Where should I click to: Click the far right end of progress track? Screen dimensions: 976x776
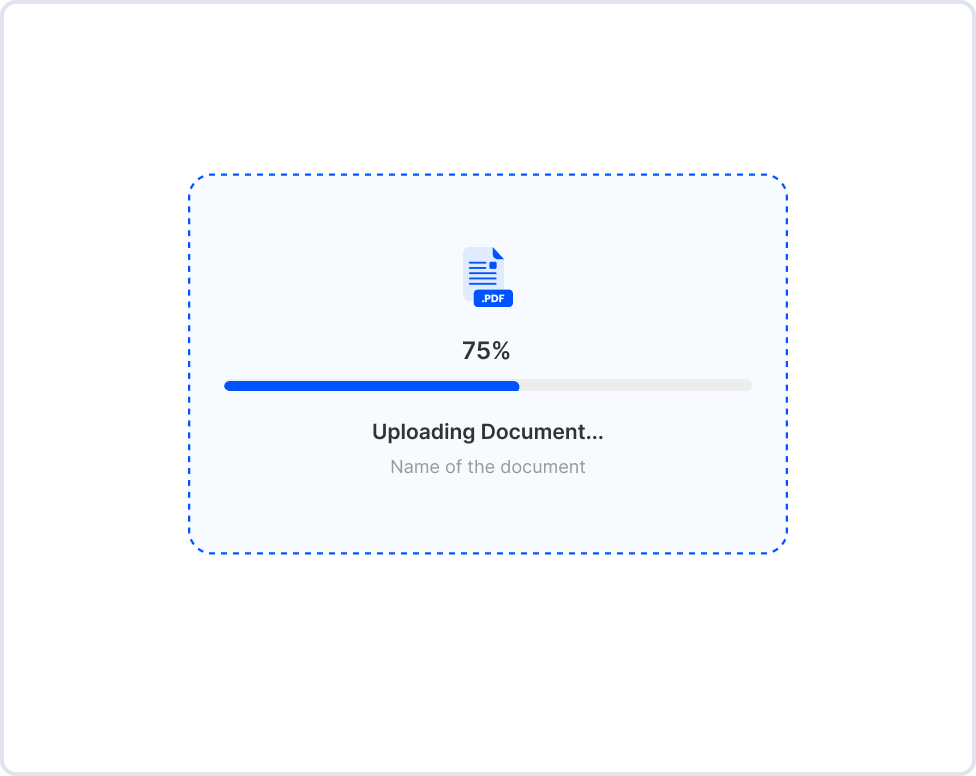point(747,386)
